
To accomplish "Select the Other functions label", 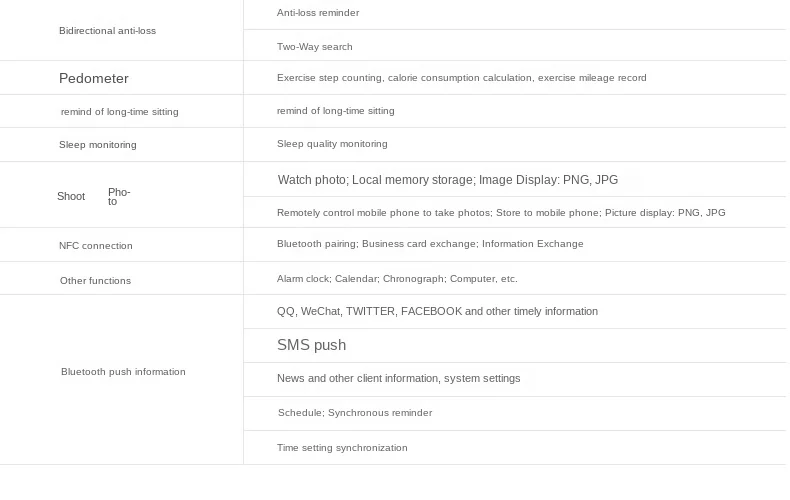I will click(x=95, y=281).
